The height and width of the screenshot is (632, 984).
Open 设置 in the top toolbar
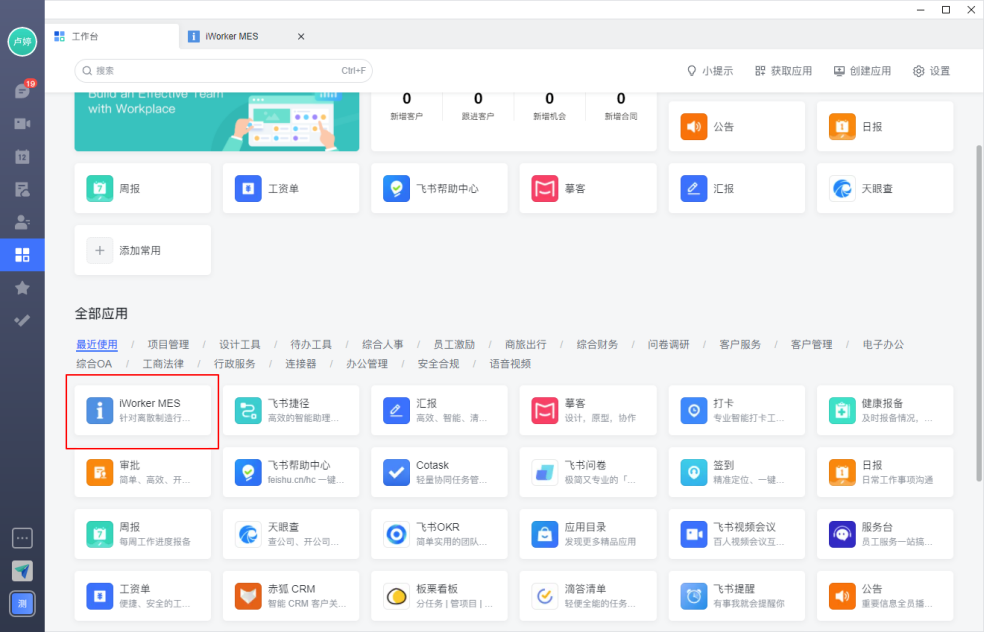[x=931, y=71]
